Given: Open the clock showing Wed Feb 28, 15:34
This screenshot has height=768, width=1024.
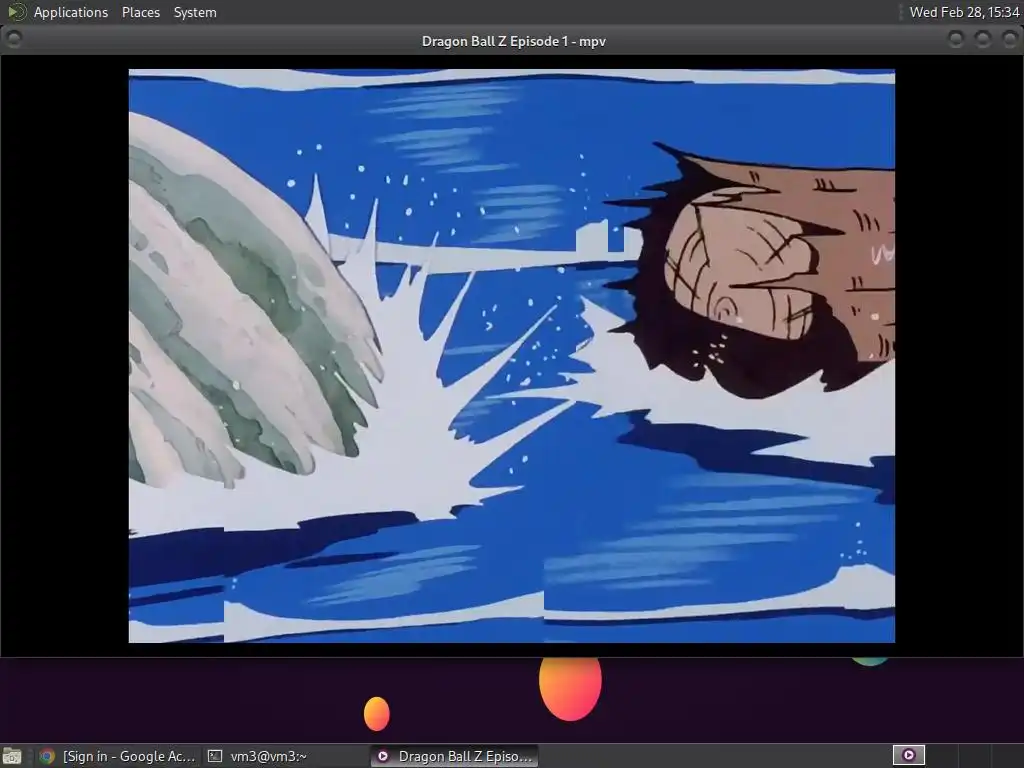Looking at the screenshot, I should pyautogui.click(x=964, y=12).
